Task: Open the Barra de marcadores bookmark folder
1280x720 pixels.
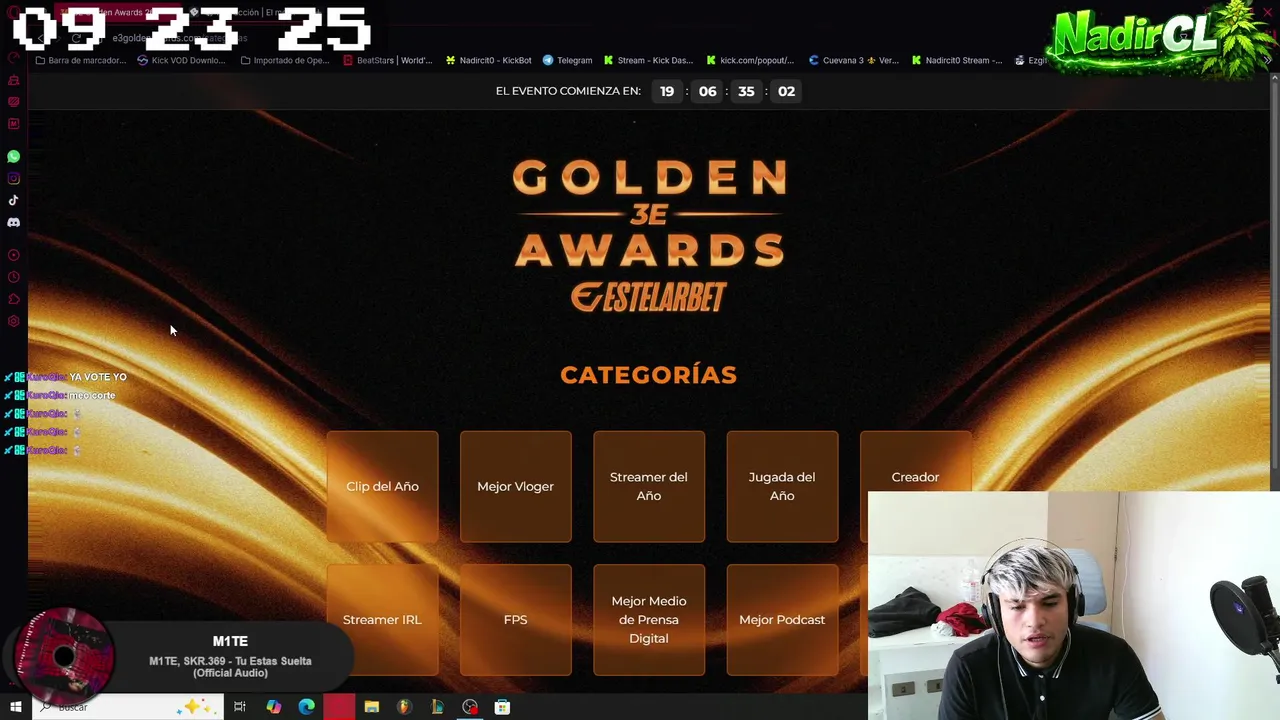Action: (x=81, y=60)
